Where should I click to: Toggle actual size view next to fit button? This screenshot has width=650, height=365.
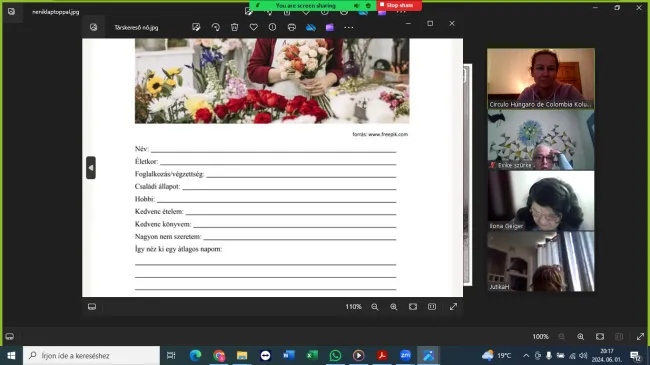432,307
